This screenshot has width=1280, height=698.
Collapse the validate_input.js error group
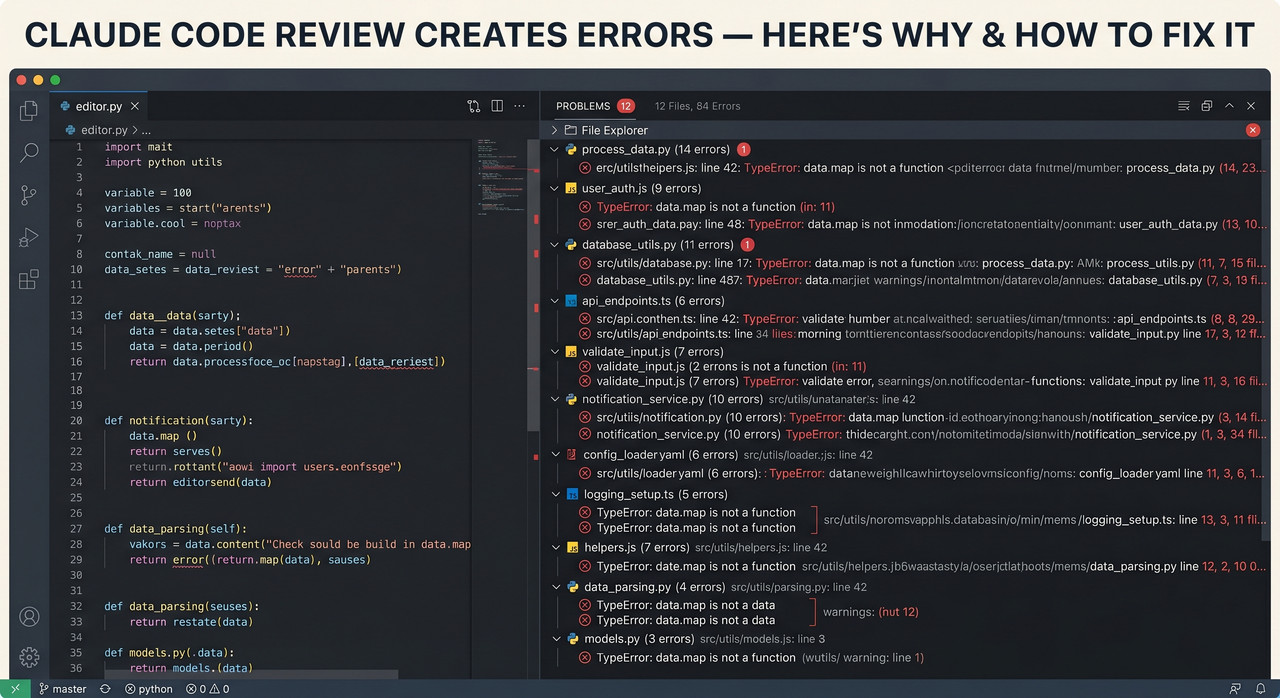pyautogui.click(x=555, y=351)
